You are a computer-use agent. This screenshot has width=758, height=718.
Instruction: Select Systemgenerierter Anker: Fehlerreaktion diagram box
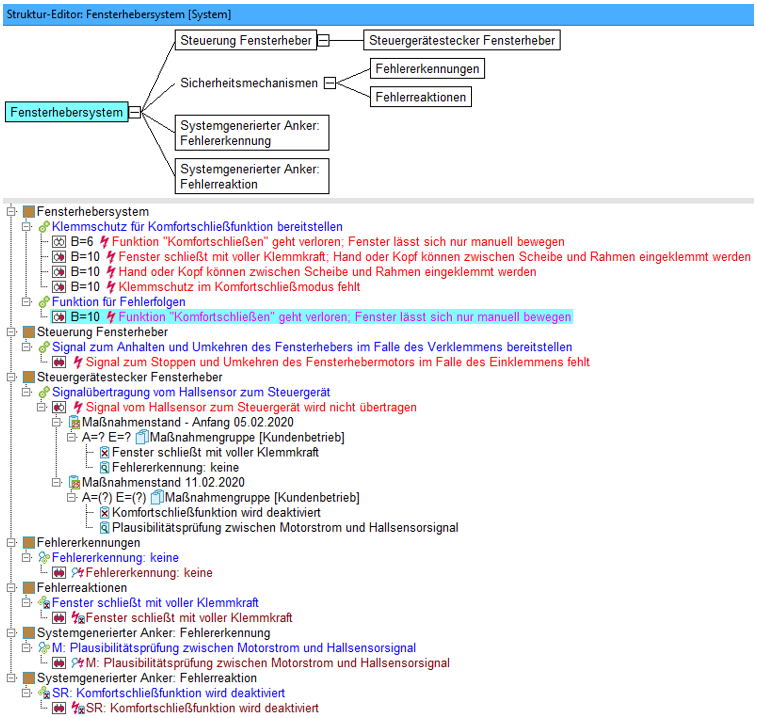pyautogui.click(x=252, y=176)
